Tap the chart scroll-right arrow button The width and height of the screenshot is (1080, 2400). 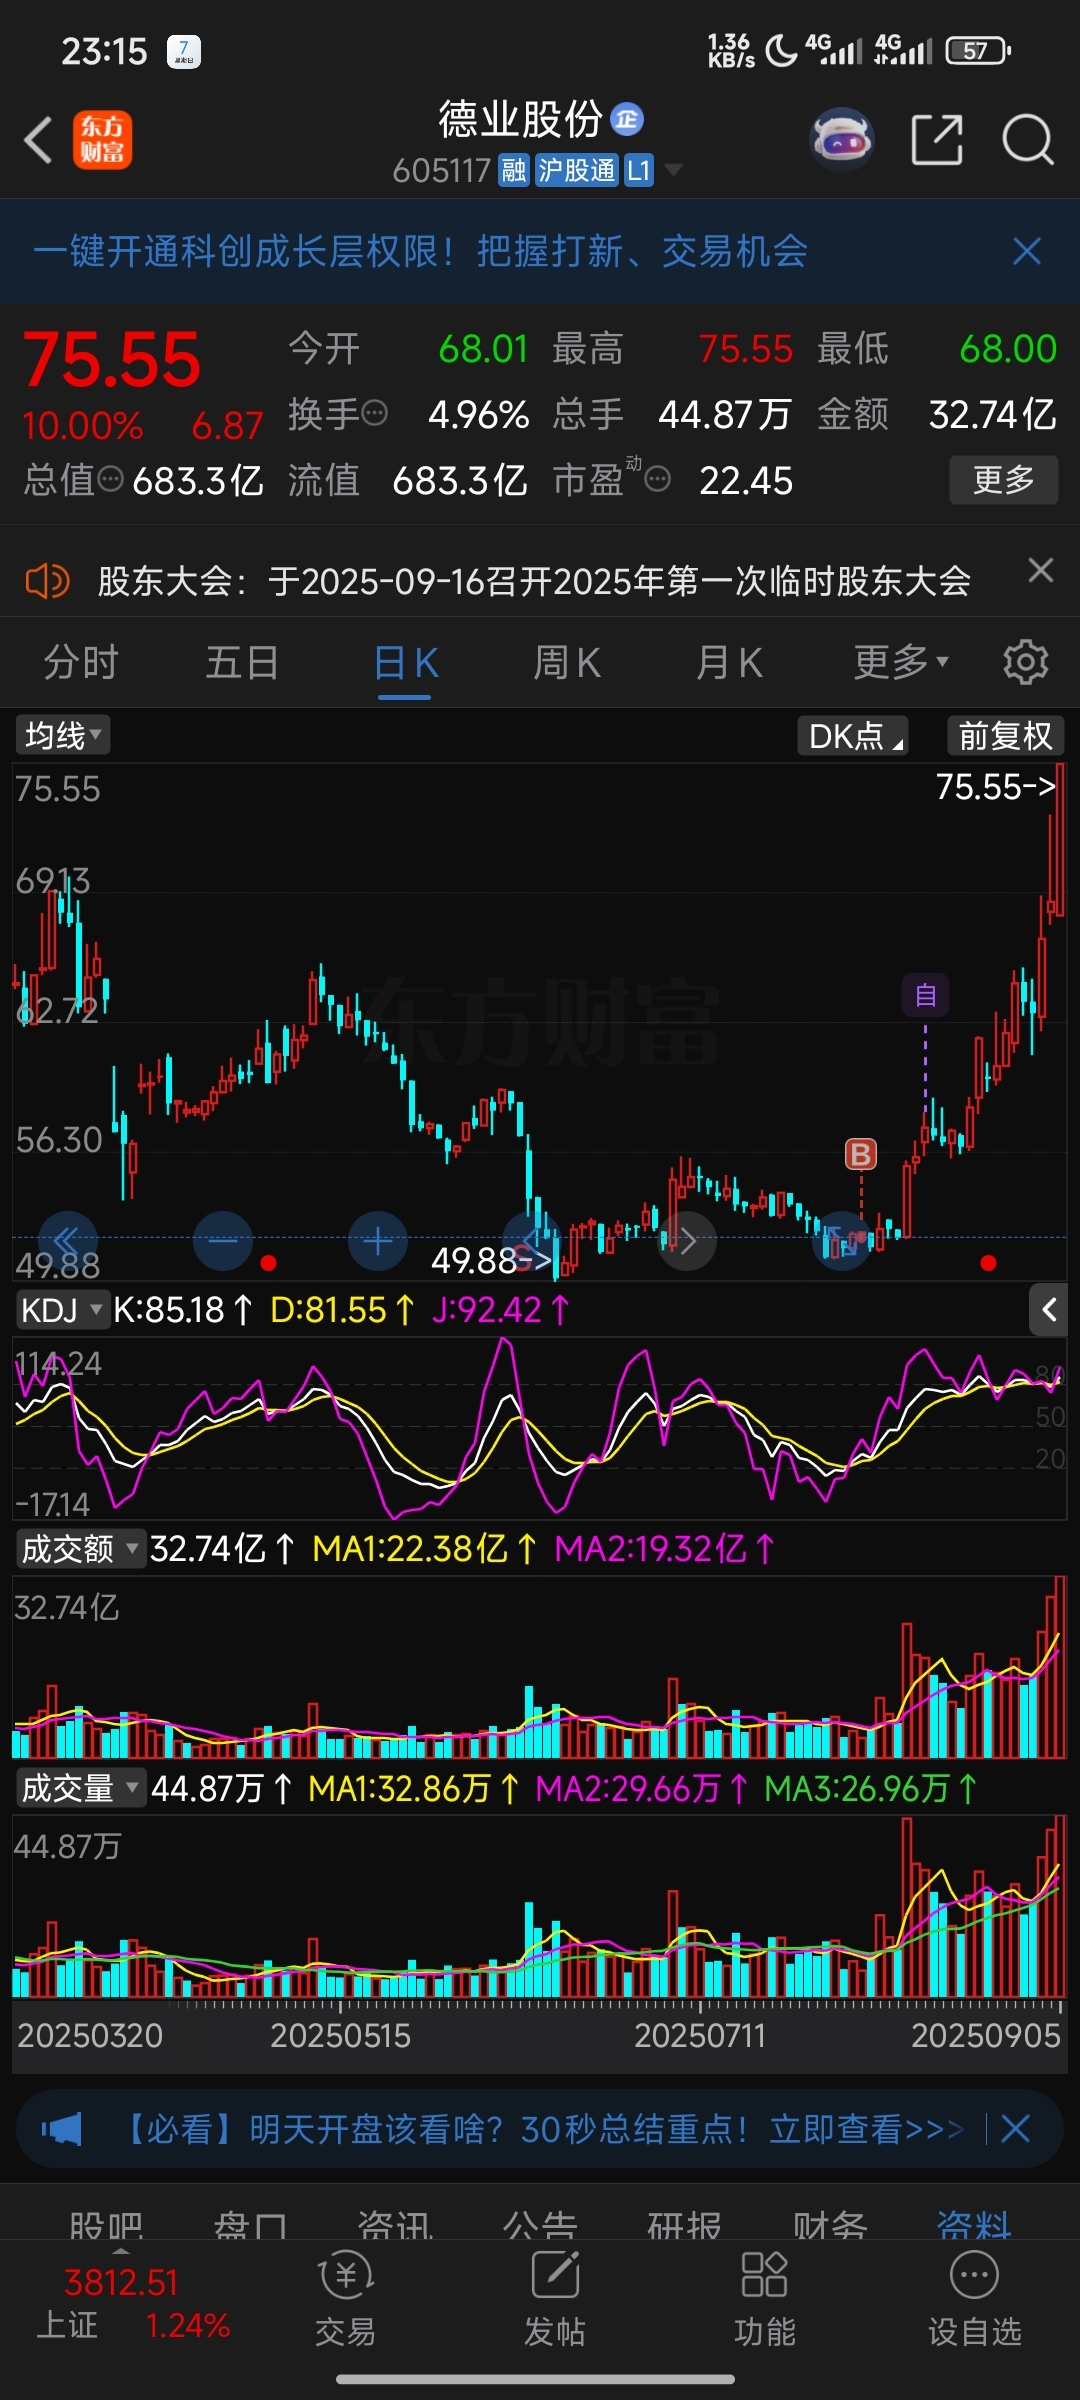coord(687,1241)
